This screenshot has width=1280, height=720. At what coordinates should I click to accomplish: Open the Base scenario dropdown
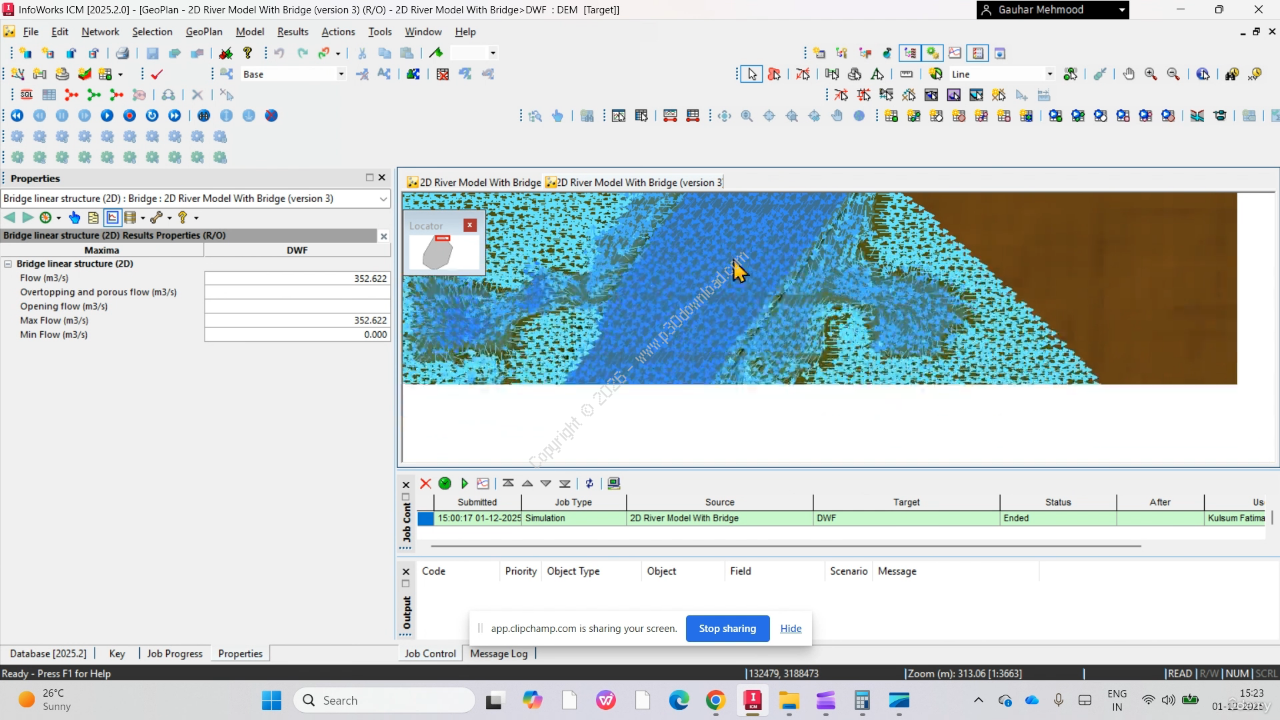tap(340, 74)
